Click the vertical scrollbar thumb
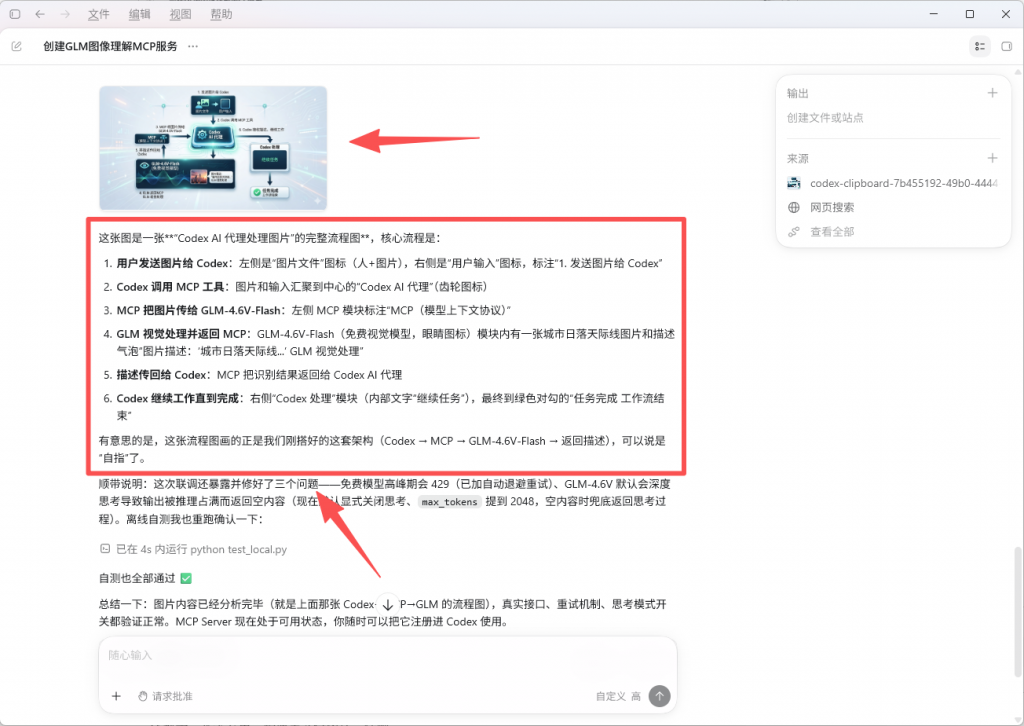 [x=1016, y=612]
